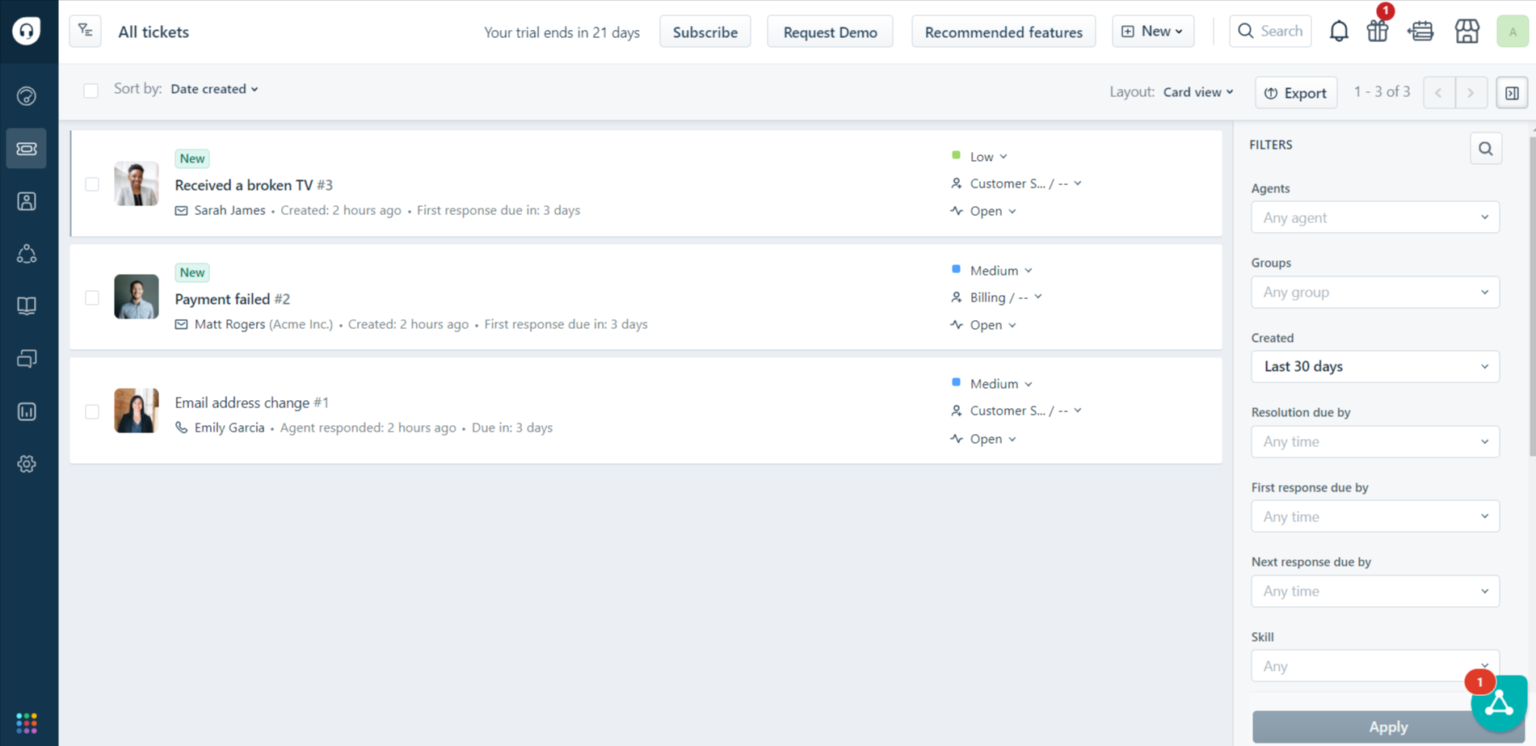Image resolution: width=1536 pixels, height=746 pixels.
Task: Select the Tickets icon in the sidebar
Action: (27, 148)
